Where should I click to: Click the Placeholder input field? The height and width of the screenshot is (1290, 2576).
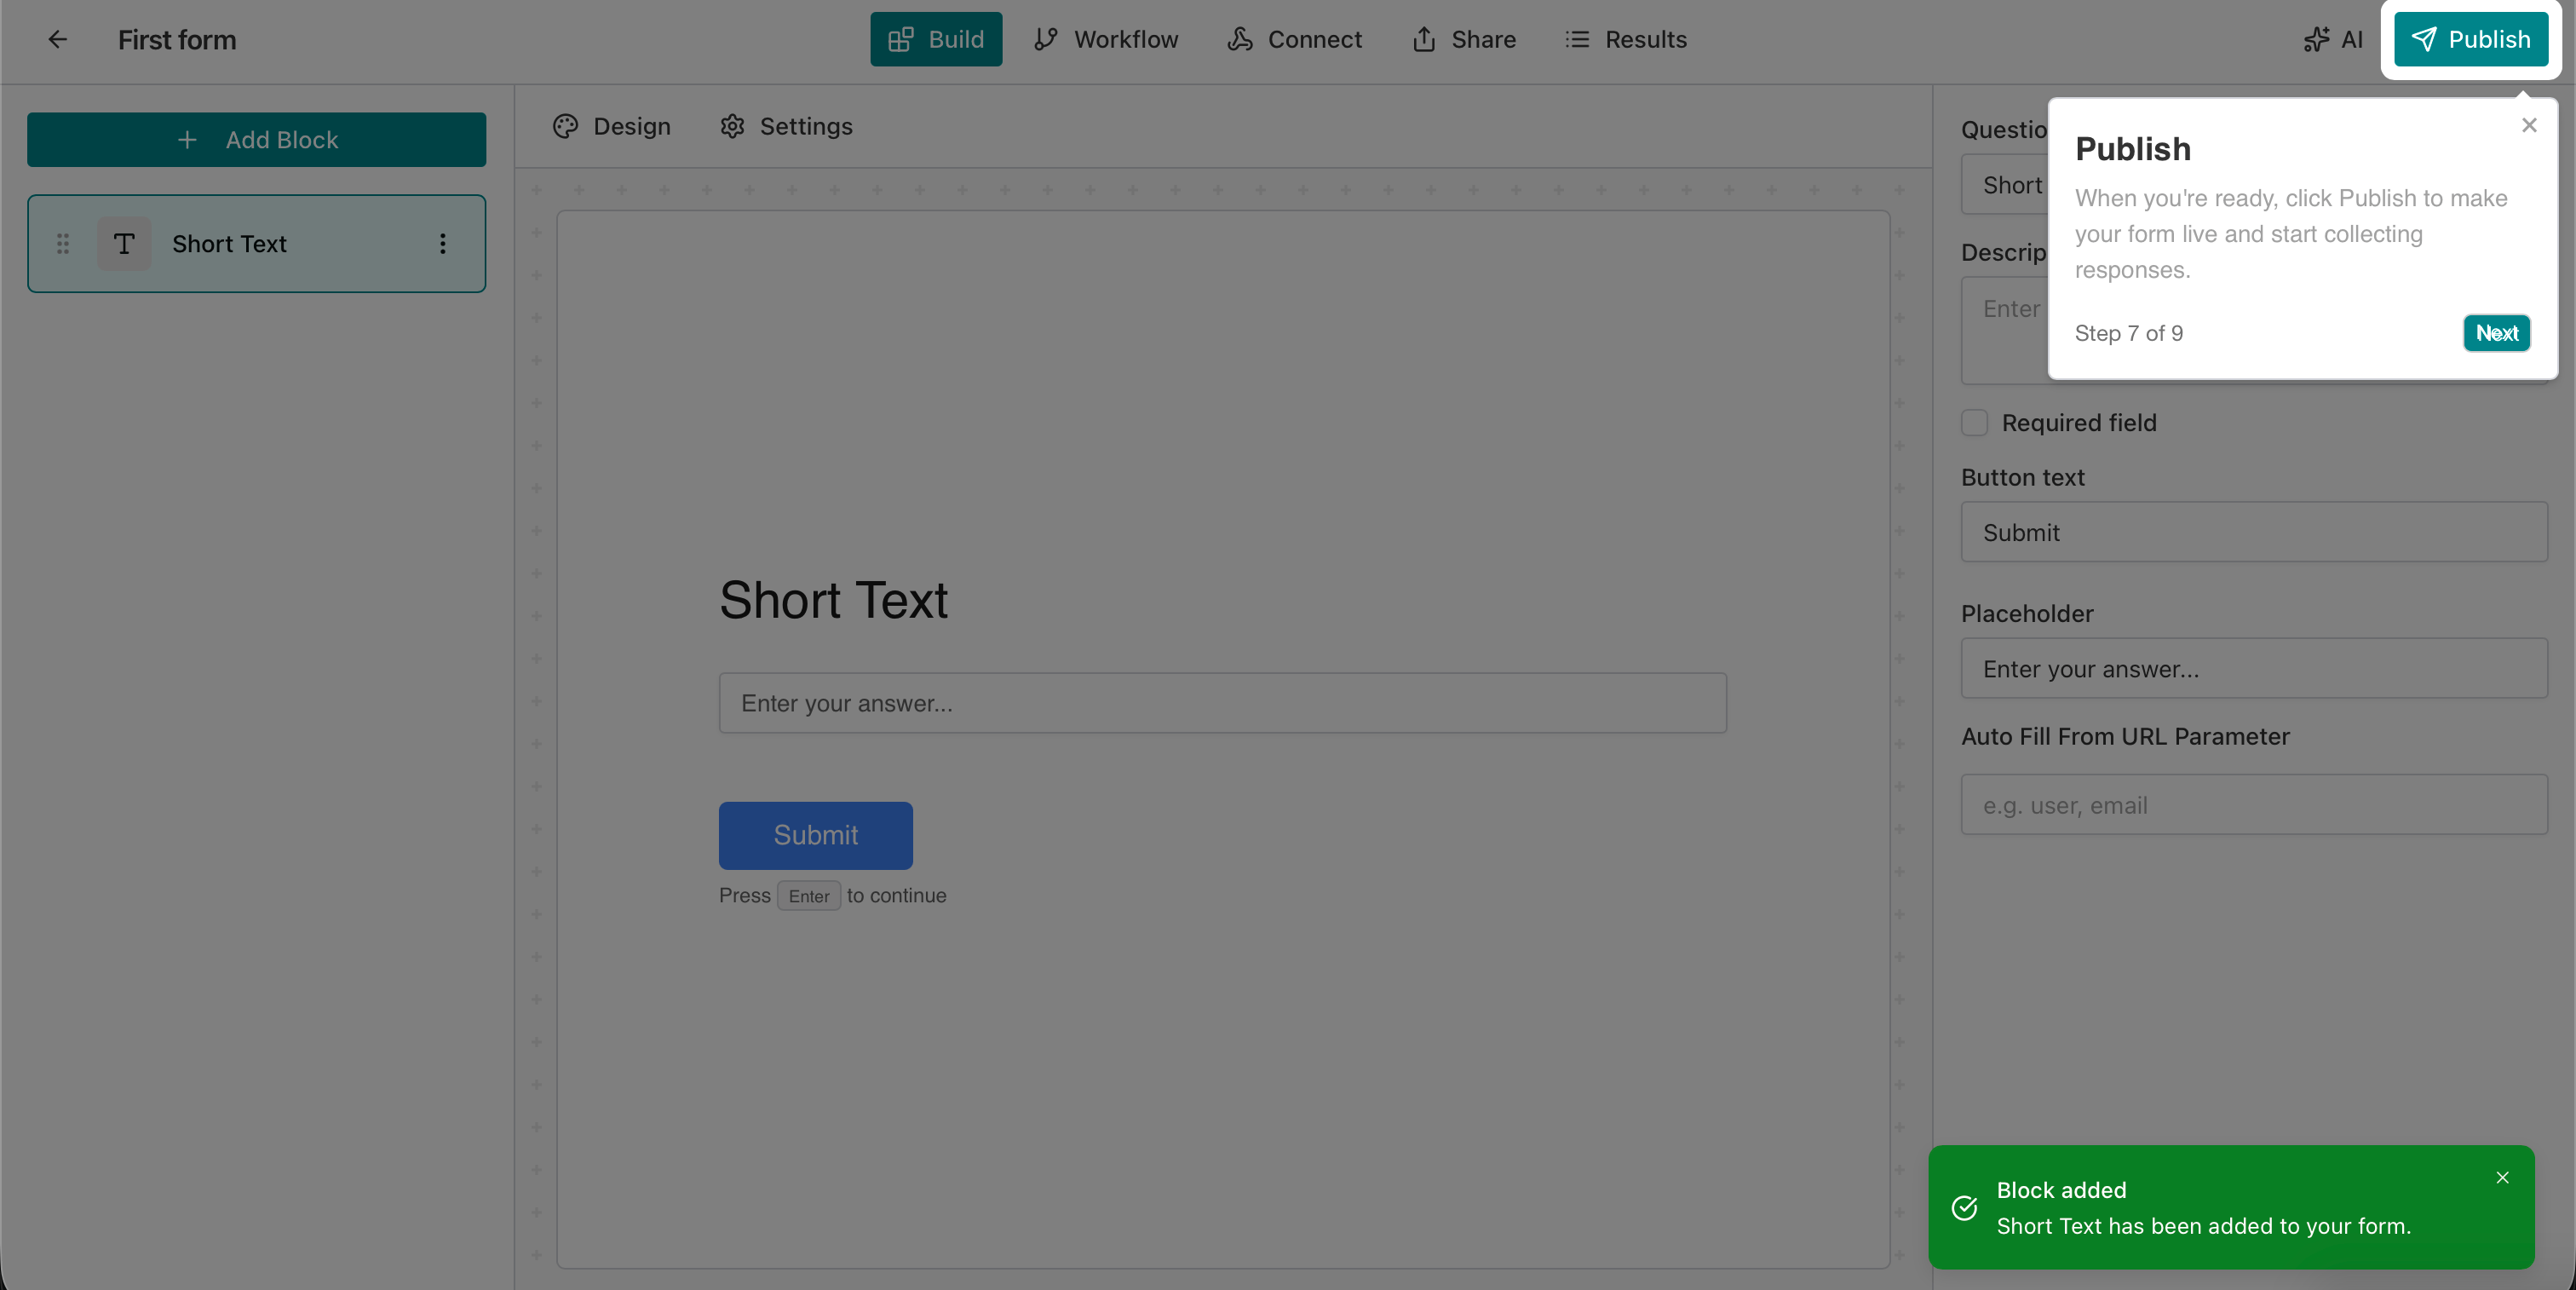point(2252,668)
